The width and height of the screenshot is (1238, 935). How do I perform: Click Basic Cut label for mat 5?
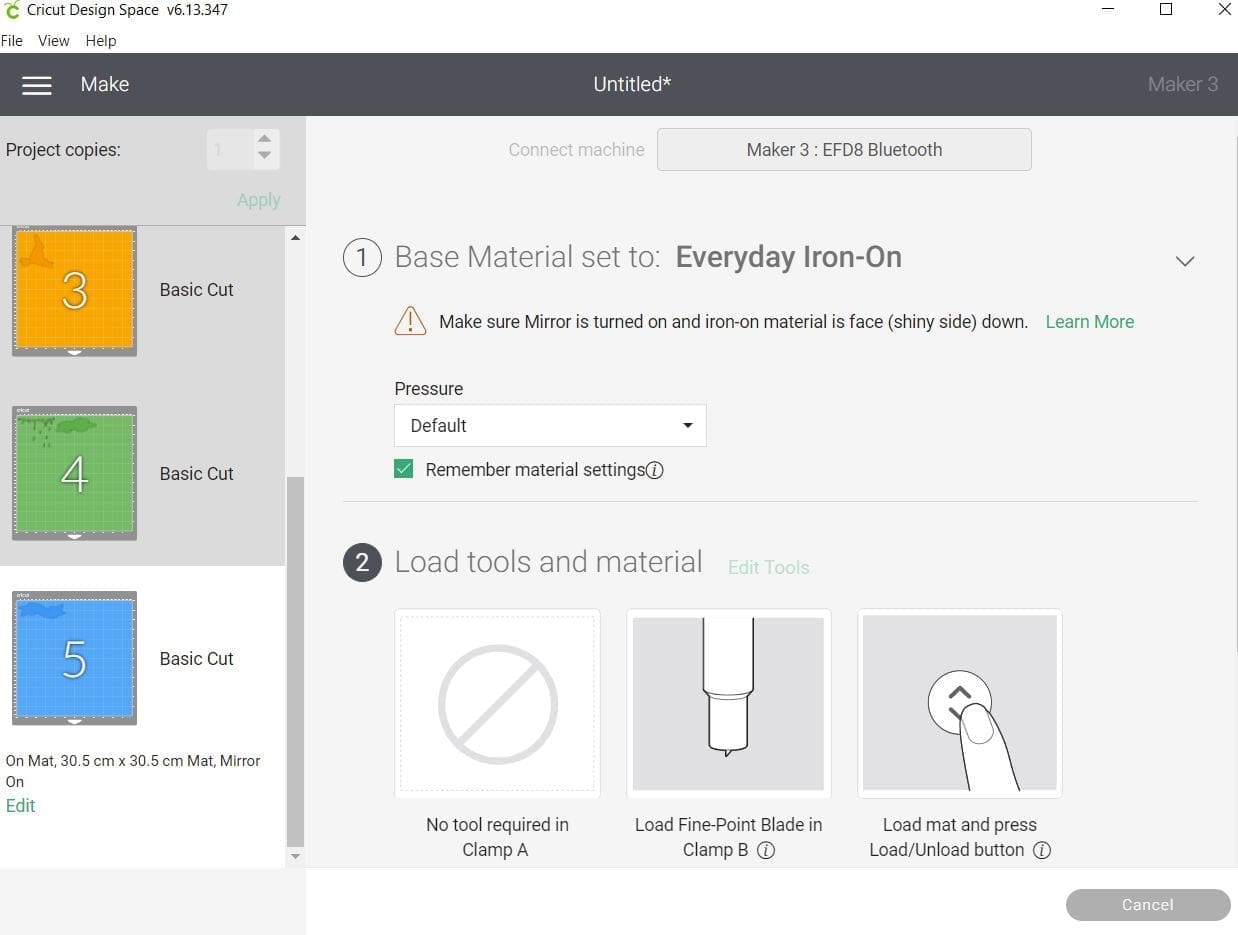coord(196,659)
